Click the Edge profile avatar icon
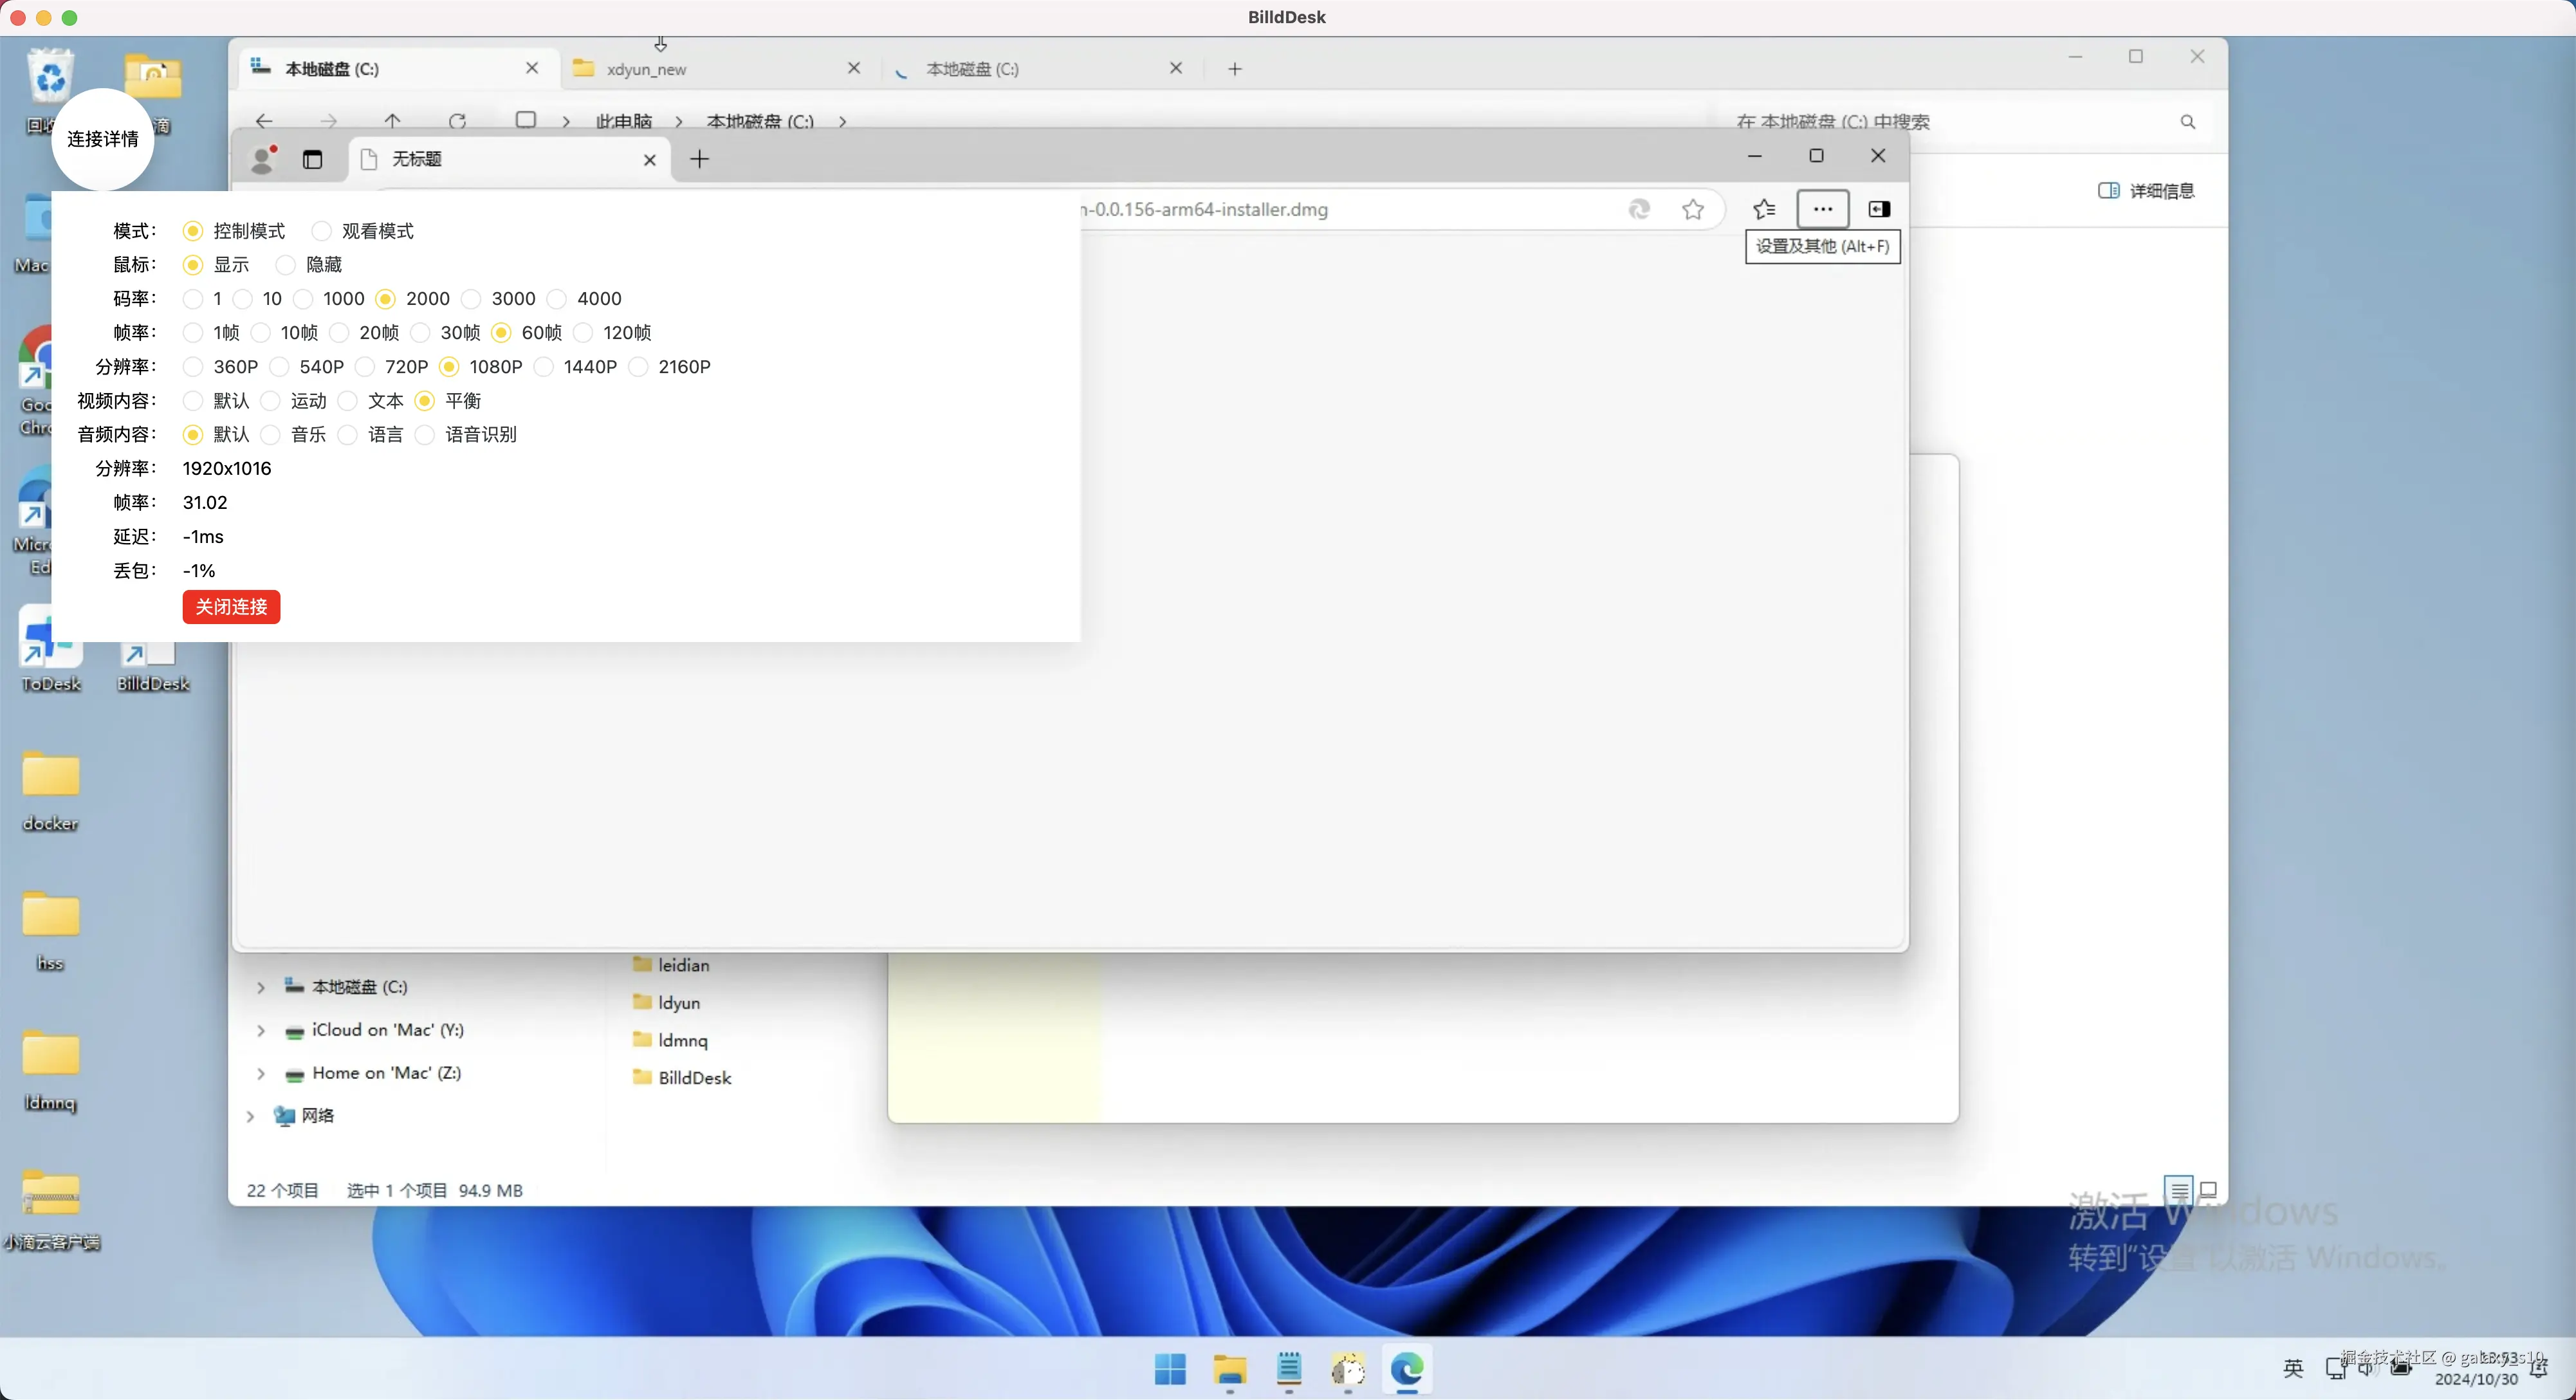The width and height of the screenshot is (2576, 1400). tap(263, 159)
